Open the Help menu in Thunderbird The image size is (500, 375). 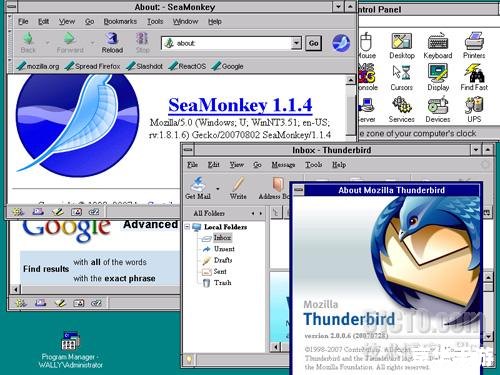(x=339, y=165)
